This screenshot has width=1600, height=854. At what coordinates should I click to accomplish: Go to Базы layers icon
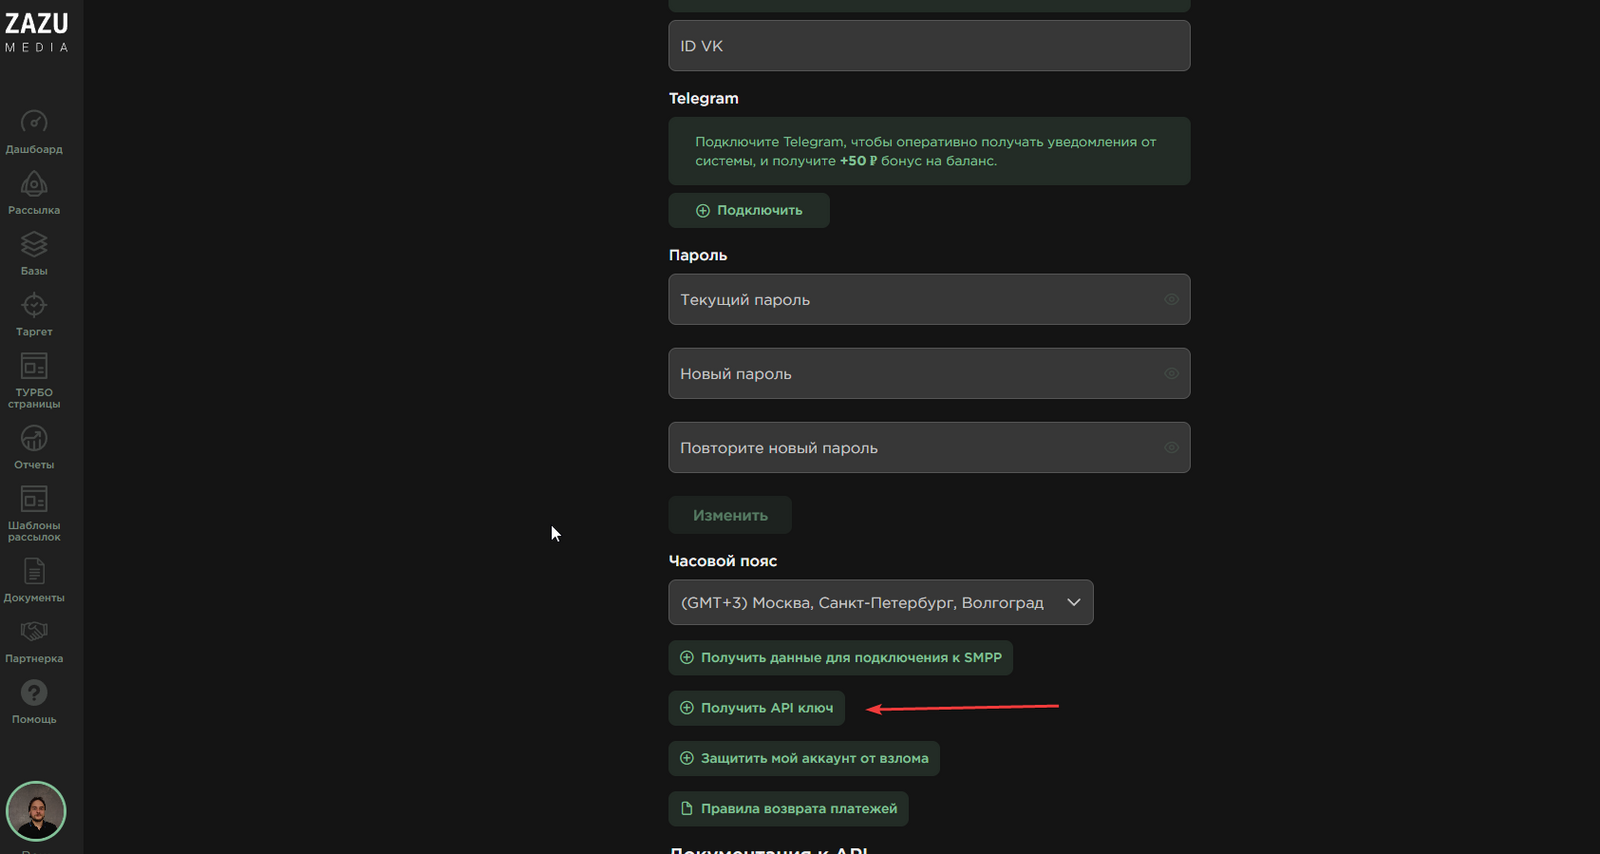34,245
